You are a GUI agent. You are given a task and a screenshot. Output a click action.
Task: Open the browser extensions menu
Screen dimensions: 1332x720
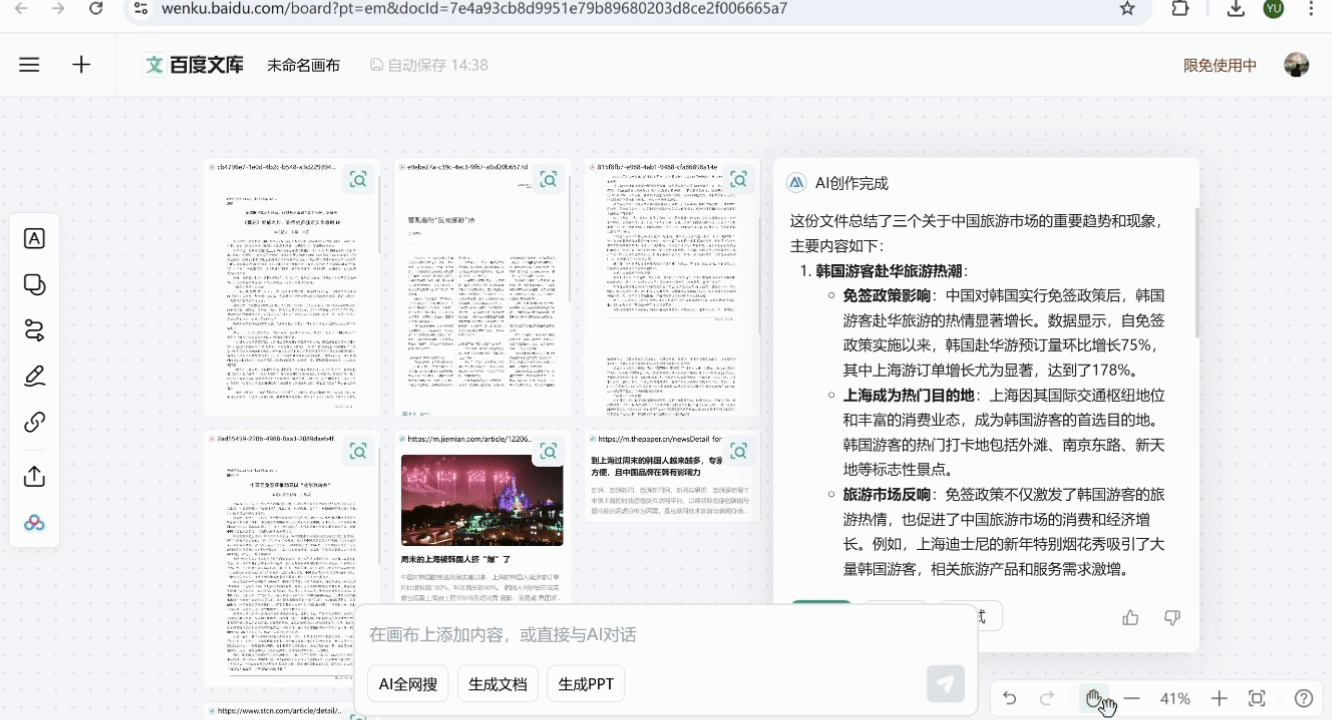[1180, 8]
